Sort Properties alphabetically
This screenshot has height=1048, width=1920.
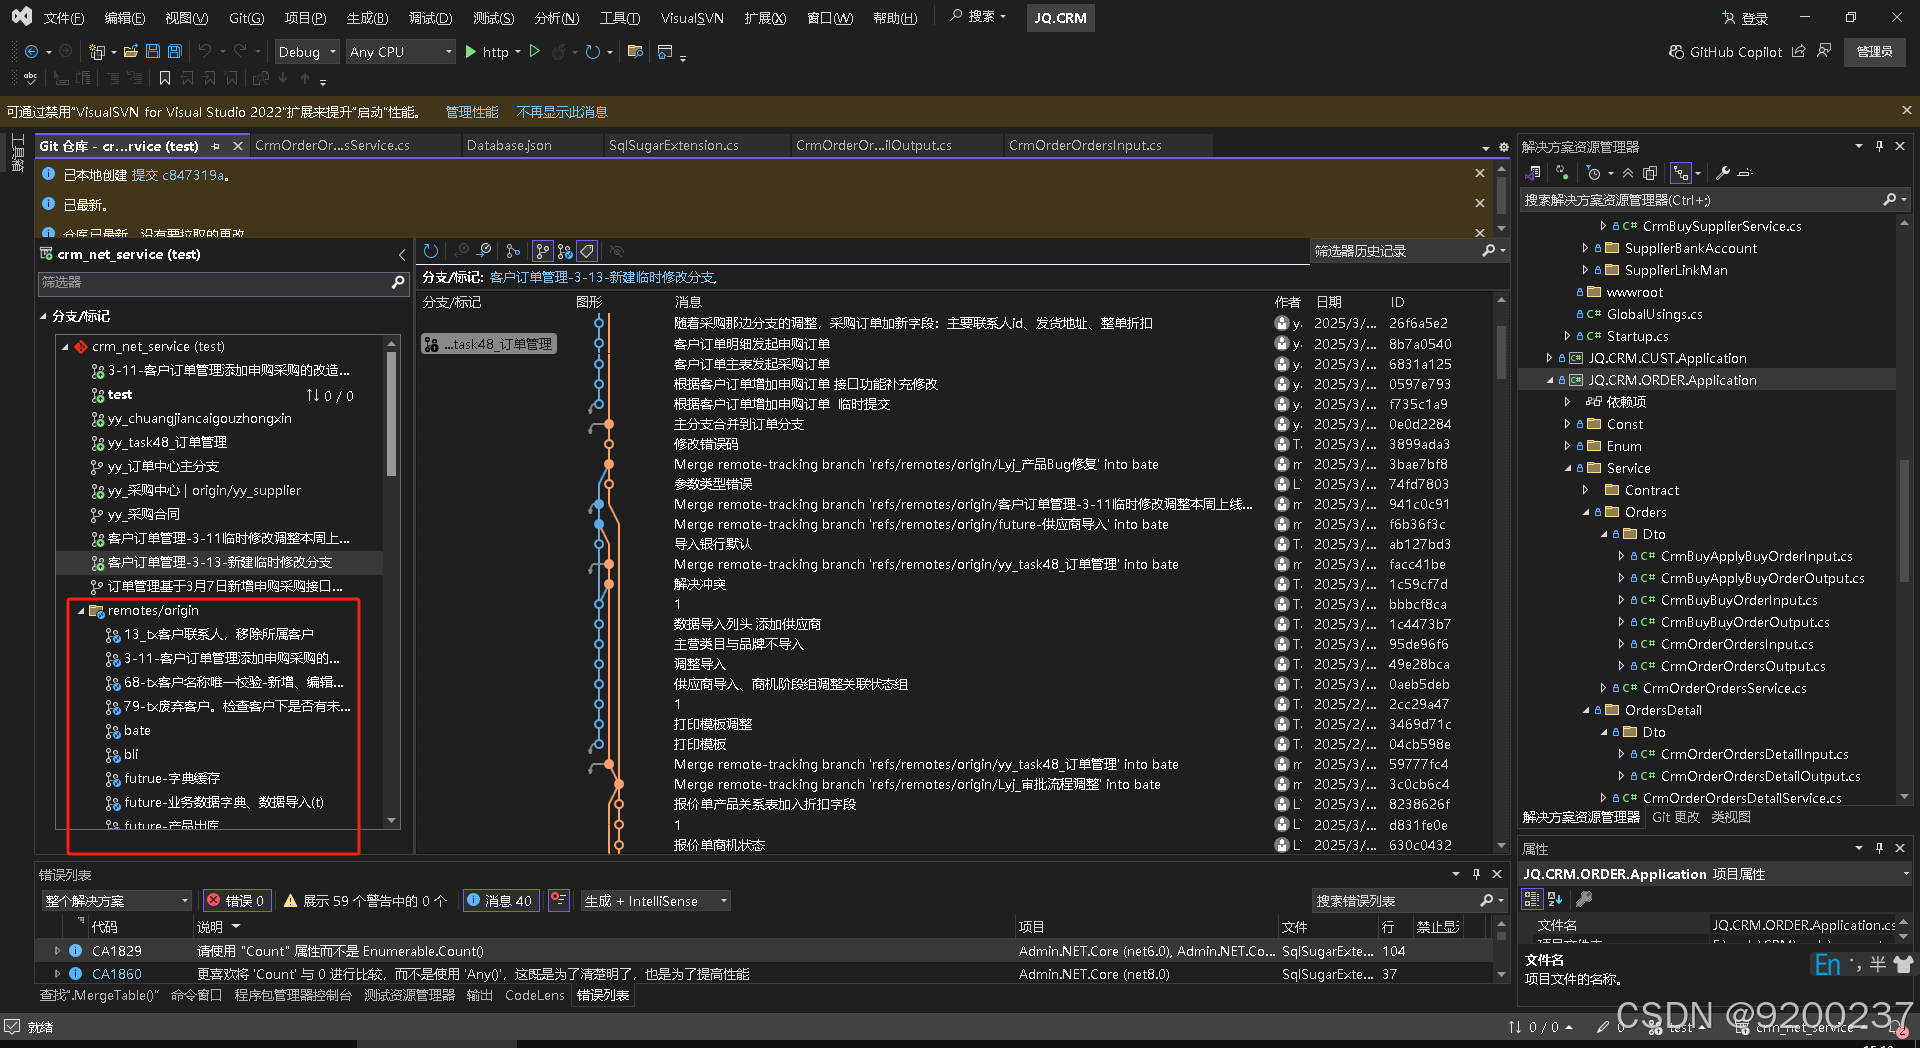click(1555, 899)
